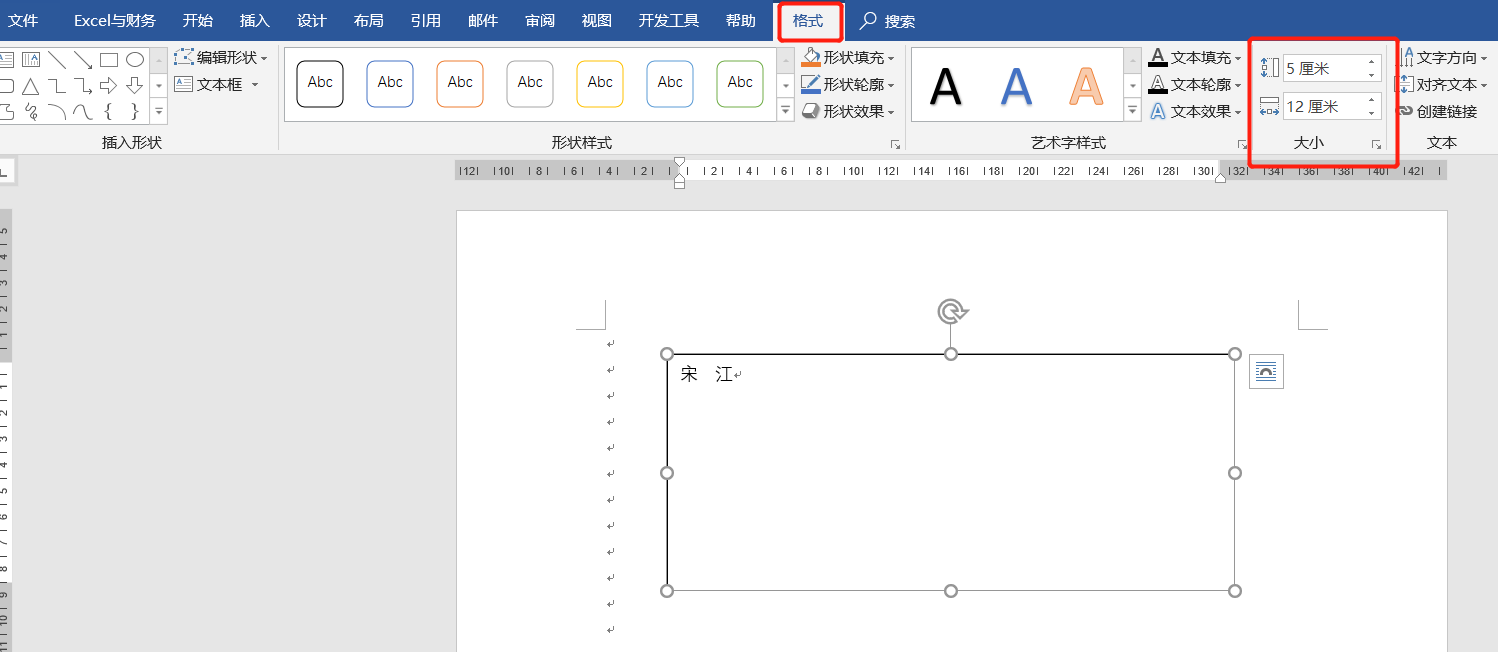Screen dimensions: 1498x652
Task: Apply blue outline Abc shape style
Action: pyautogui.click(x=390, y=84)
